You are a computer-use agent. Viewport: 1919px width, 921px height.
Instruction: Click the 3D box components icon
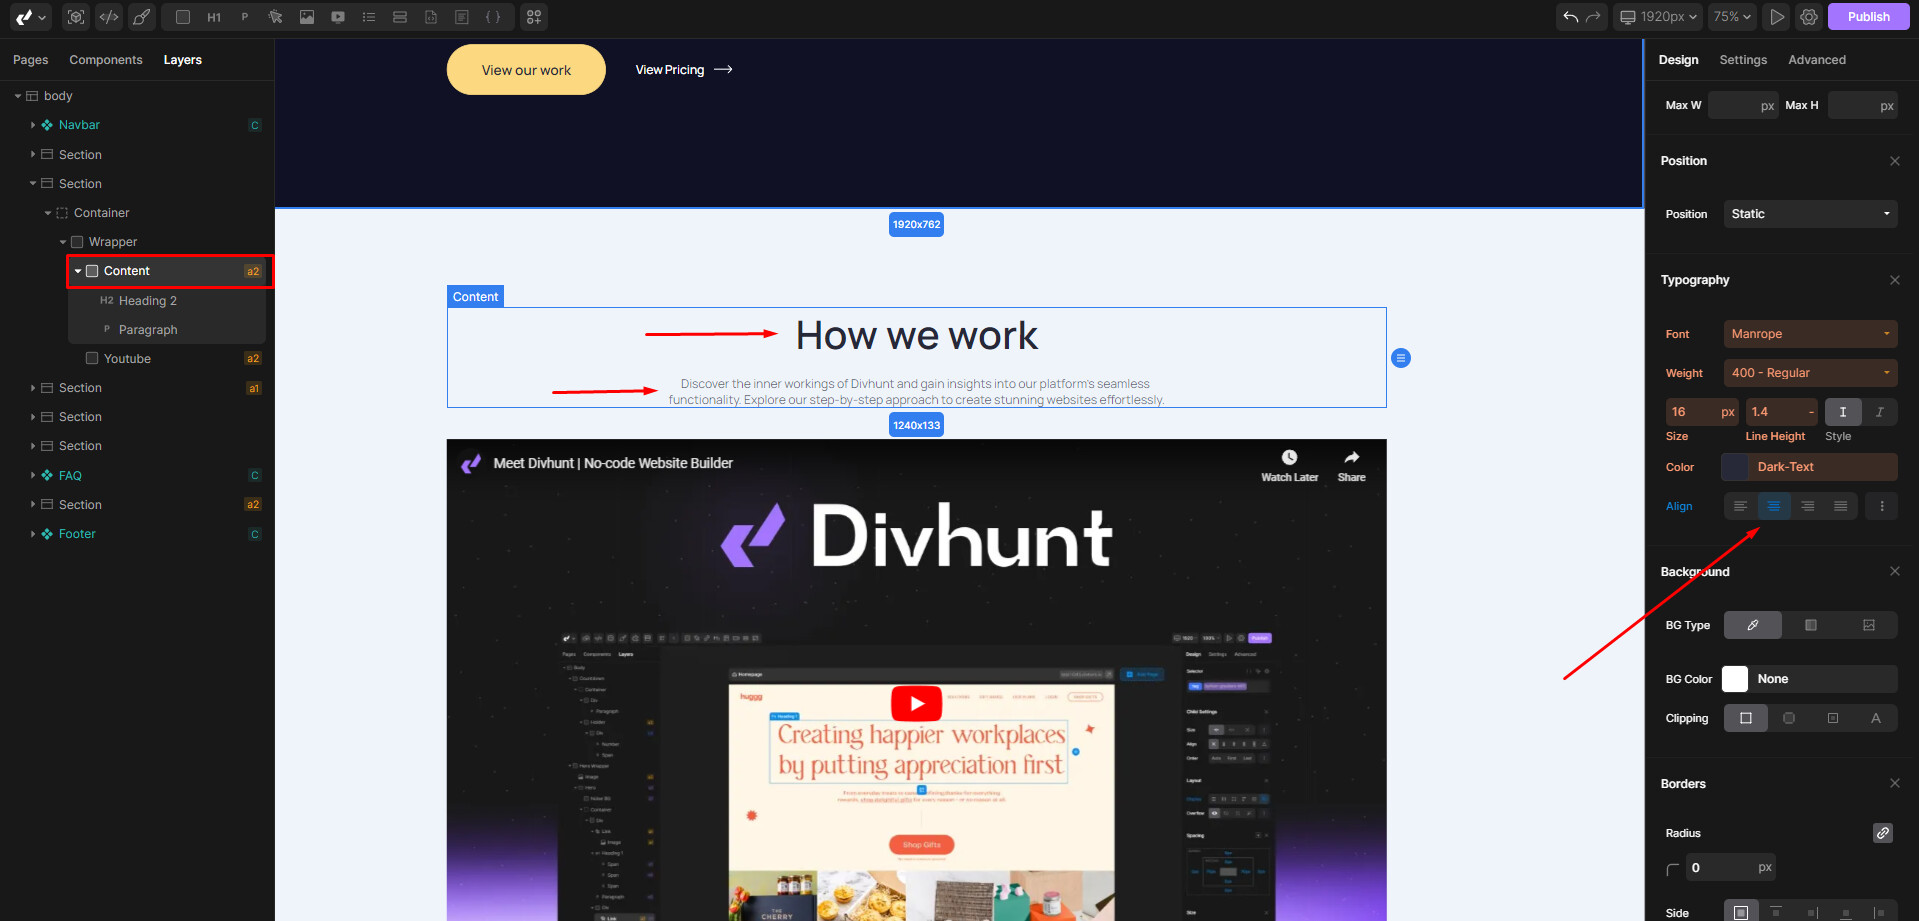tap(76, 17)
